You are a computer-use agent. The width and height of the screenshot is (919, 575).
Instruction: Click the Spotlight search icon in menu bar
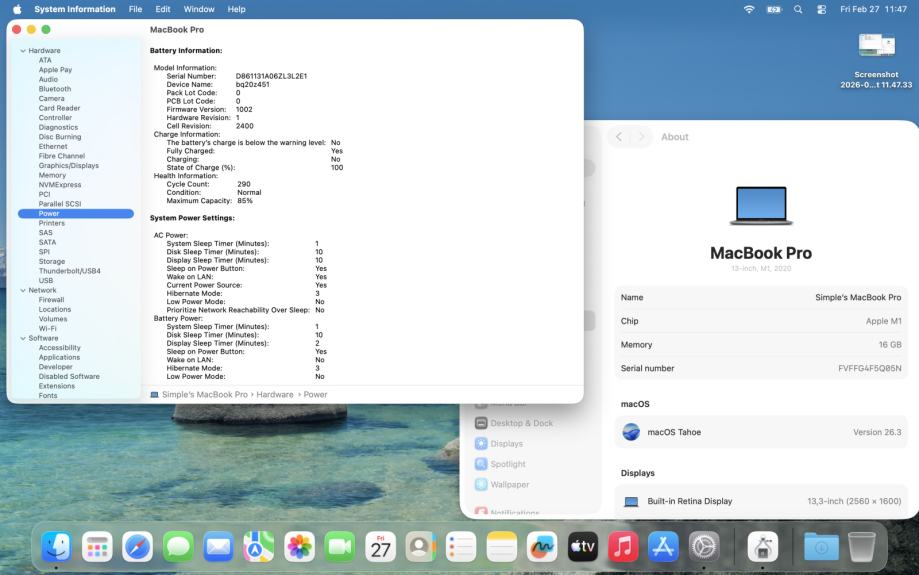(798, 9)
